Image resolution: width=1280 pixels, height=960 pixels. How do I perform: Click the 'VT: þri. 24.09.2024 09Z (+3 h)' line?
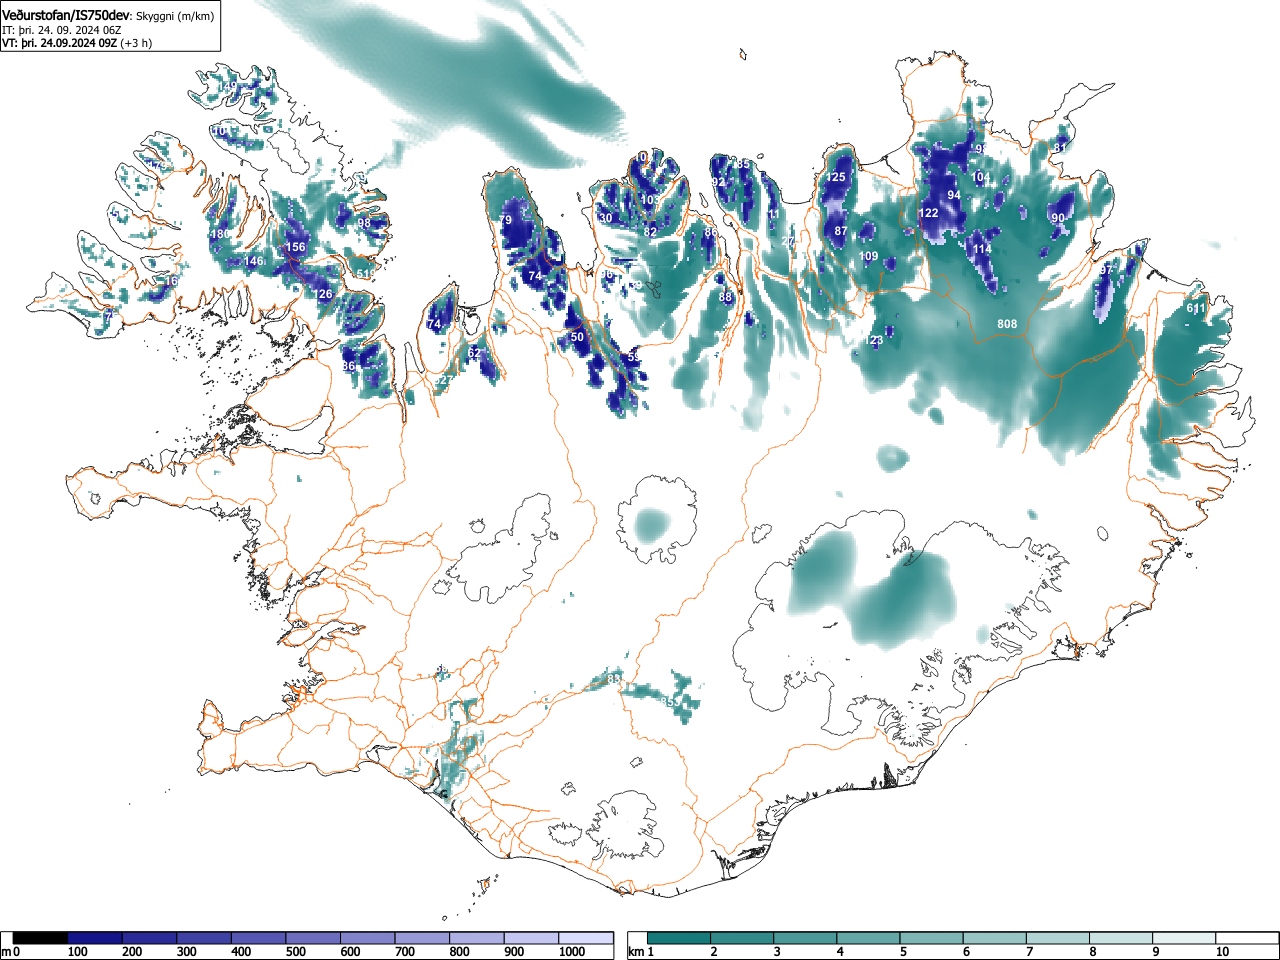point(77,44)
